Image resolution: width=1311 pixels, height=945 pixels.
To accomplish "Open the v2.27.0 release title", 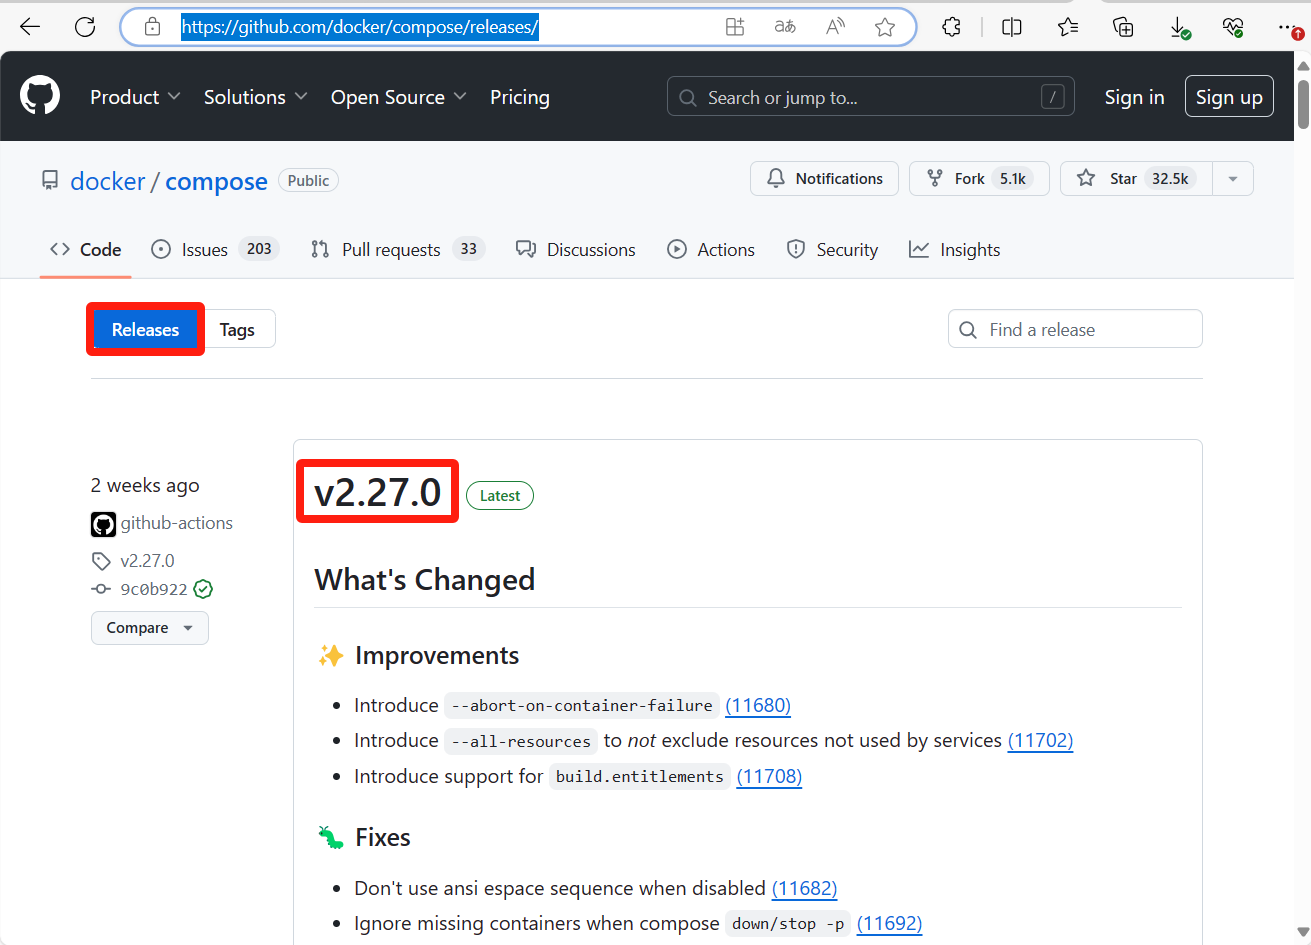I will point(377,492).
